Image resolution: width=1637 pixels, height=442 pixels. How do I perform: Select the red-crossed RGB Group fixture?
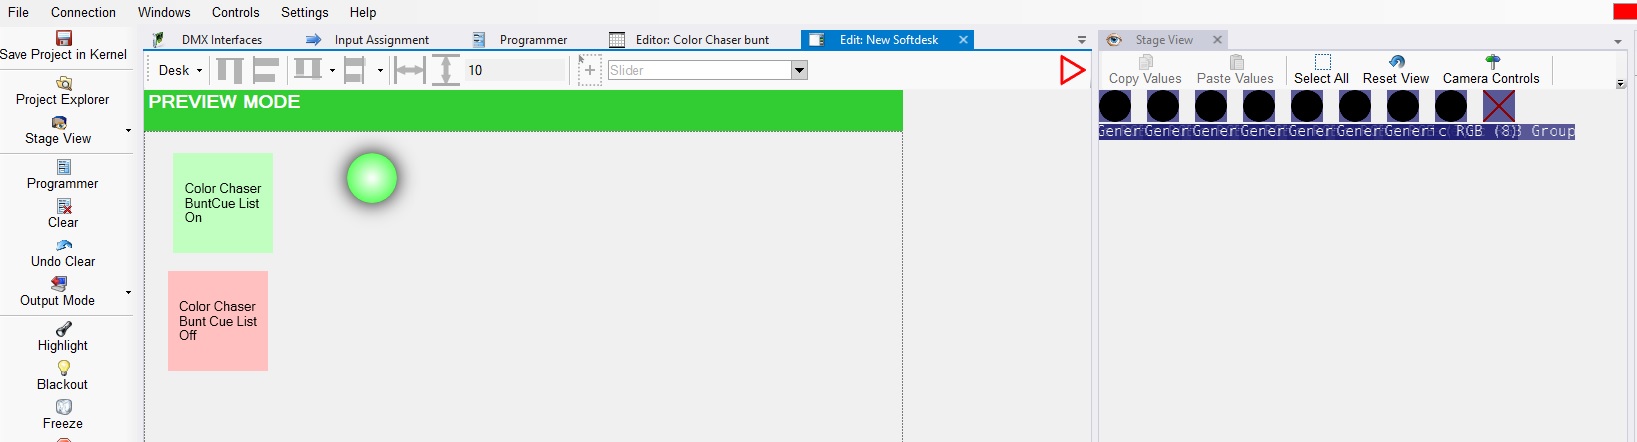coord(1498,106)
